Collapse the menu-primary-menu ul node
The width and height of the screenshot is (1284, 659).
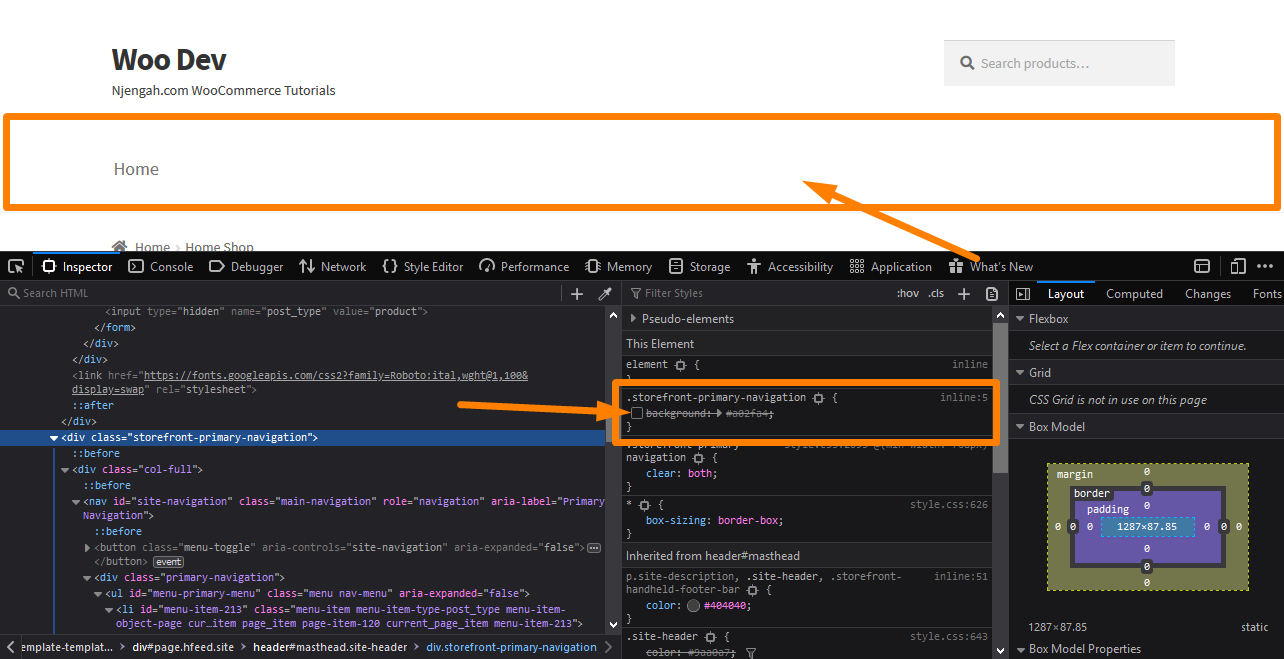coord(98,594)
